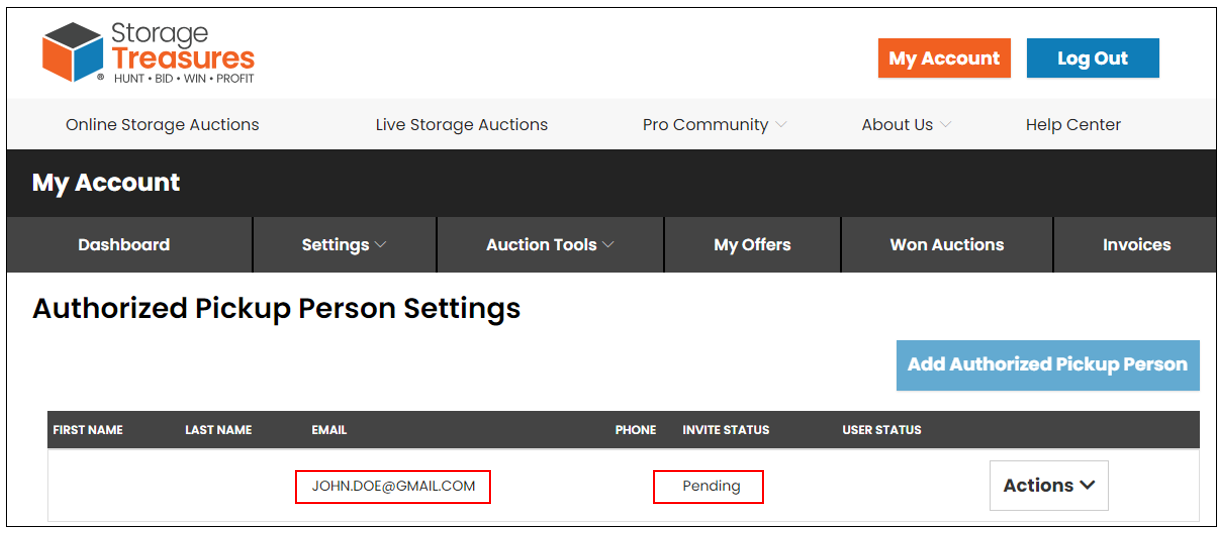Click Add Authorized Pickup Person button
Screen dimensions: 1227x534
point(1047,365)
